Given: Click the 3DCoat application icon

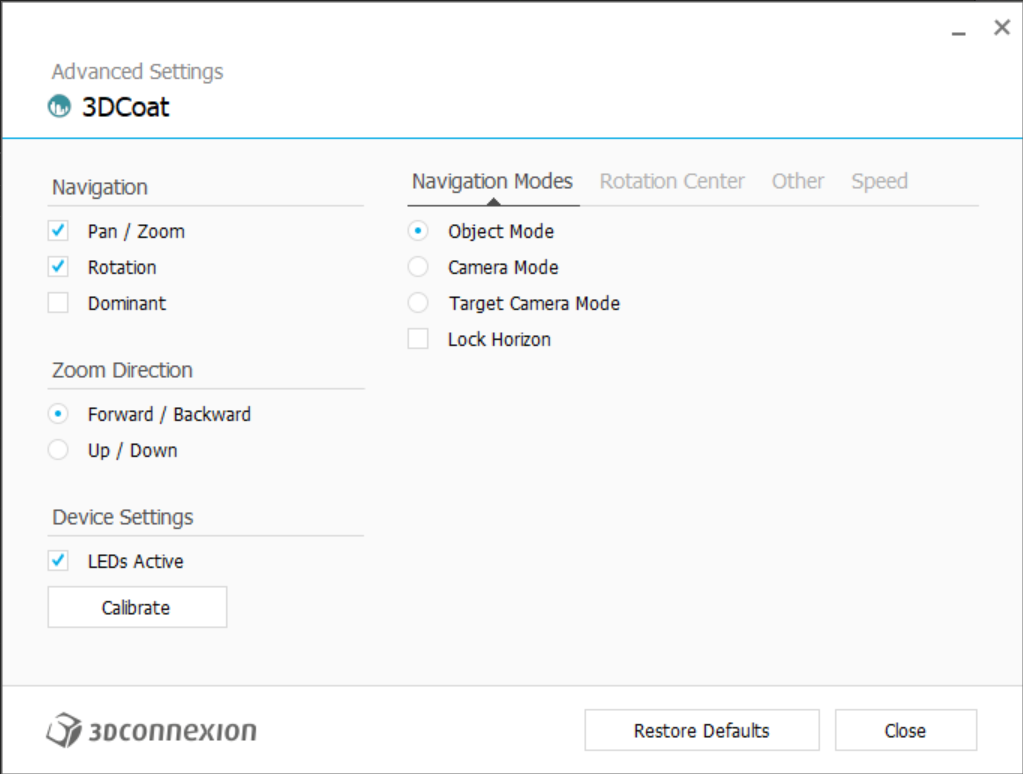Looking at the screenshot, I should coord(59,106).
